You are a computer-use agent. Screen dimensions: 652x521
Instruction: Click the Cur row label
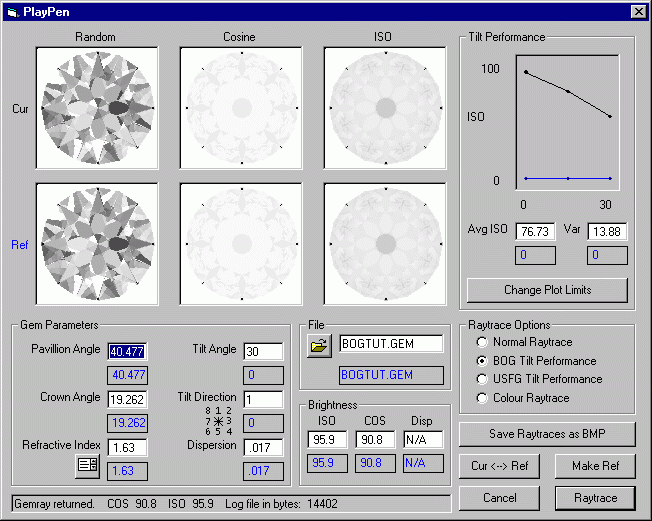point(20,109)
